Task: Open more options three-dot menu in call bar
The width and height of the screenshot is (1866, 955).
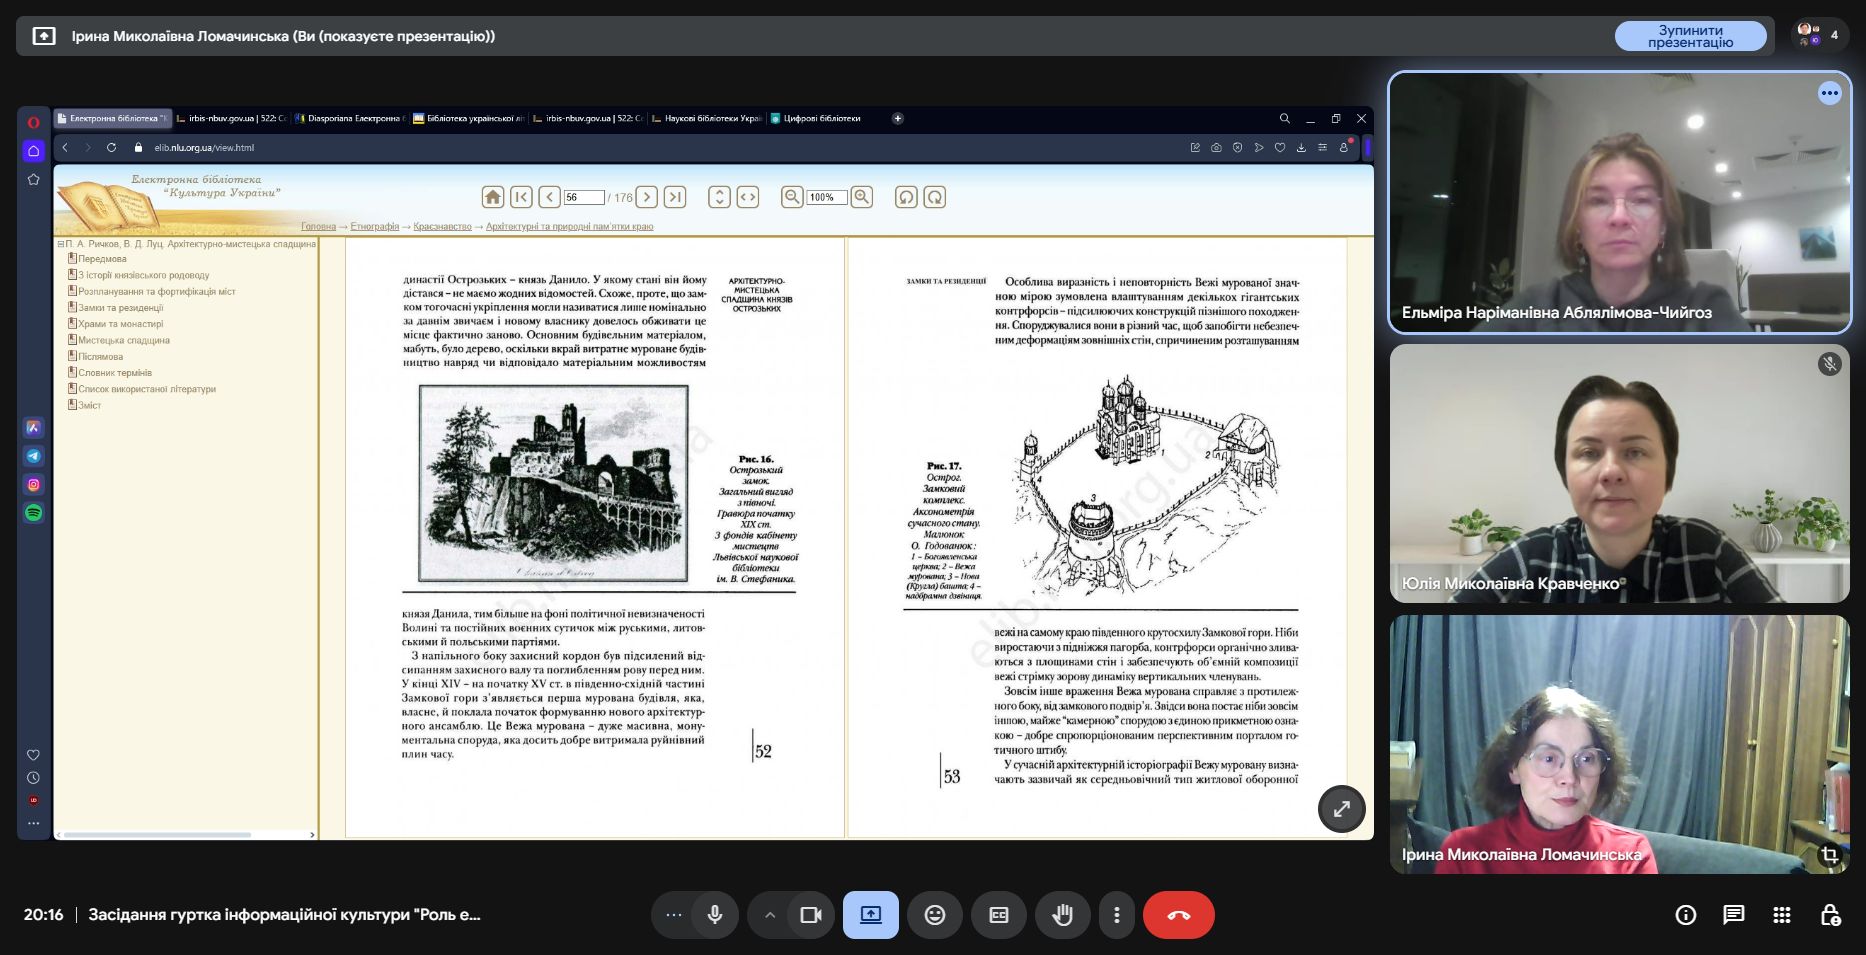Action: pos(1116,915)
